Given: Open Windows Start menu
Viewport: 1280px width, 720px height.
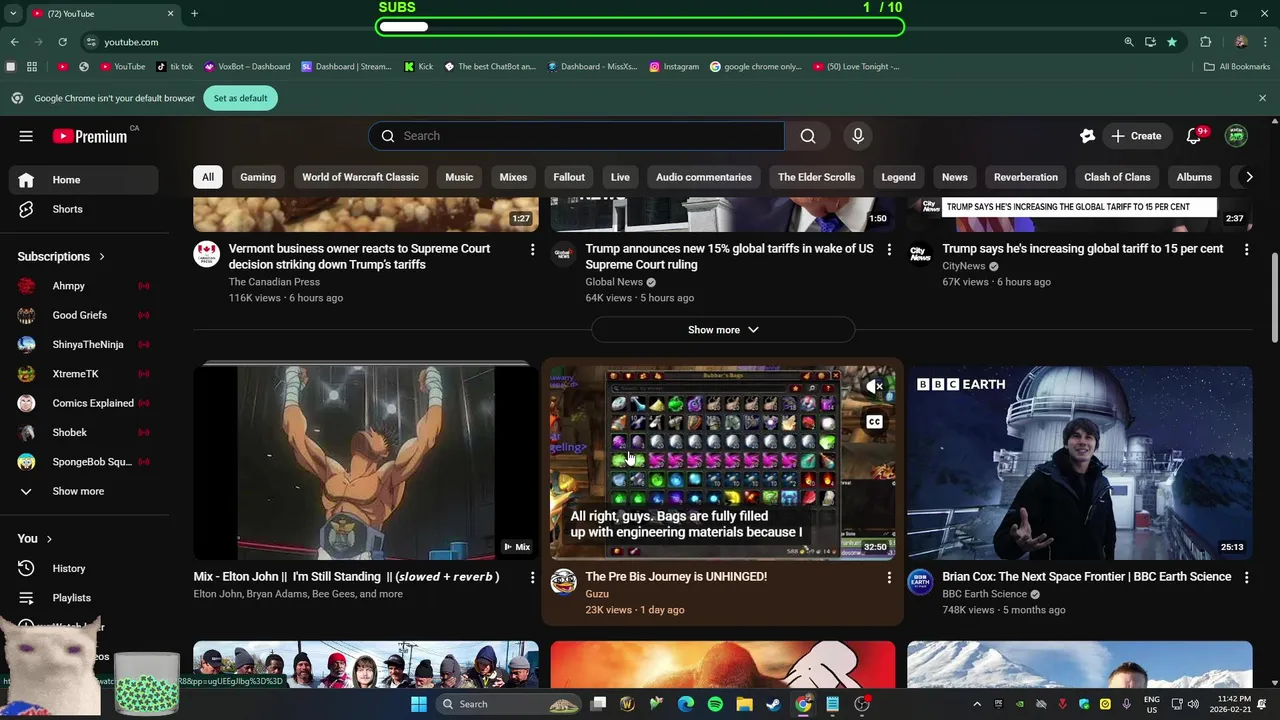Looking at the screenshot, I should (419, 704).
